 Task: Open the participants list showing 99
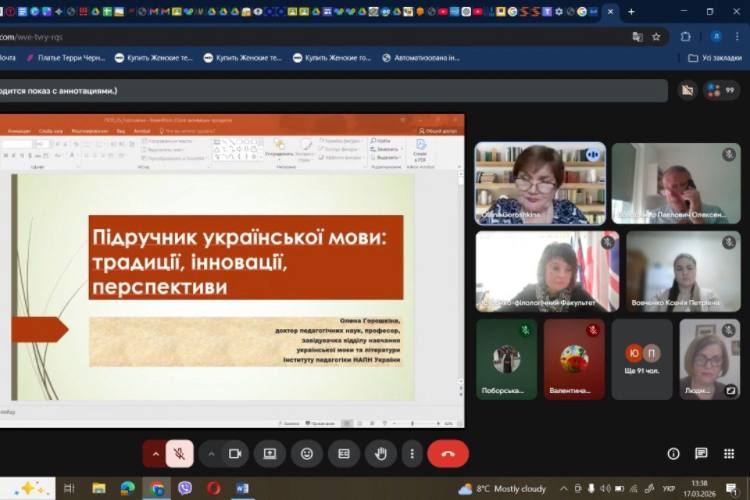(x=720, y=90)
